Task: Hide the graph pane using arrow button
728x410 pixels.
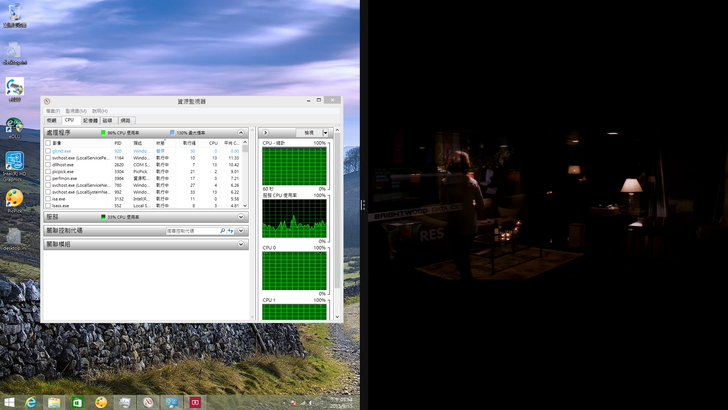Action: click(265, 132)
